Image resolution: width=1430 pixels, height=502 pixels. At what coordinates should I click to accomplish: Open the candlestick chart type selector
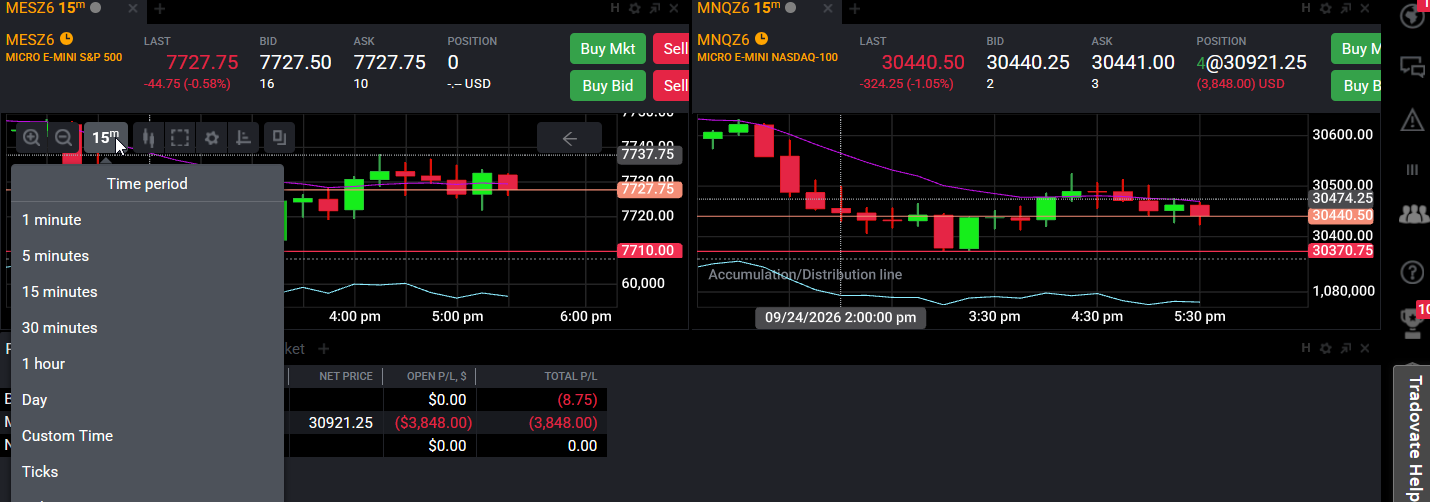coord(148,138)
